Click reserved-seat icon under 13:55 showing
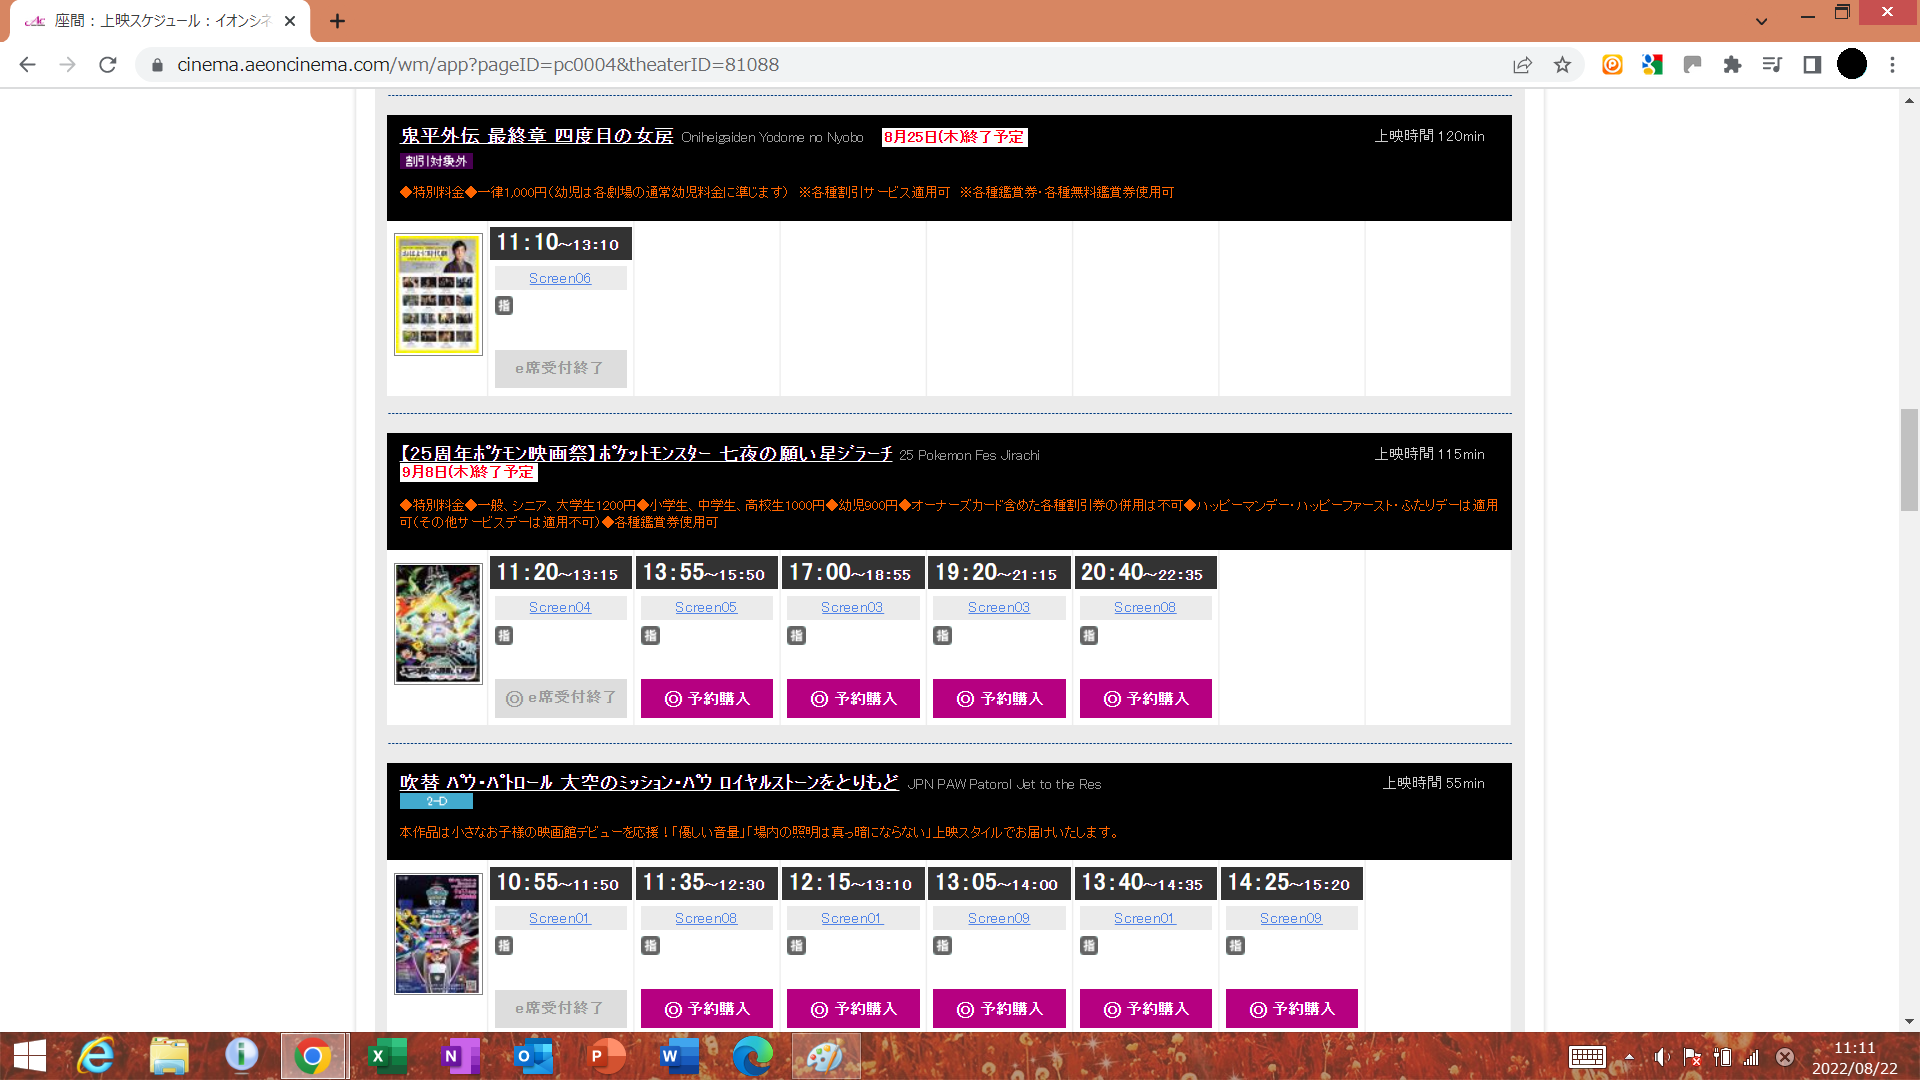1920x1080 pixels. click(650, 636)
